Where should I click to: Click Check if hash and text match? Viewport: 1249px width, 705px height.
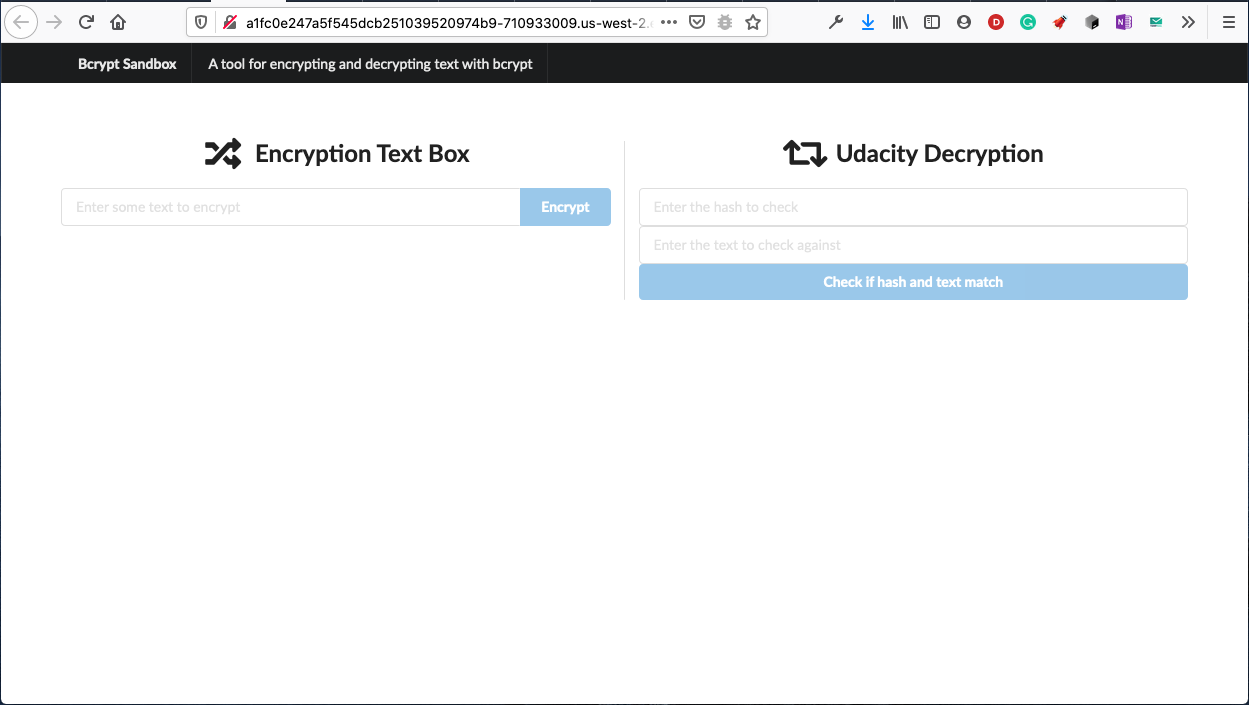tap(912, 282)
